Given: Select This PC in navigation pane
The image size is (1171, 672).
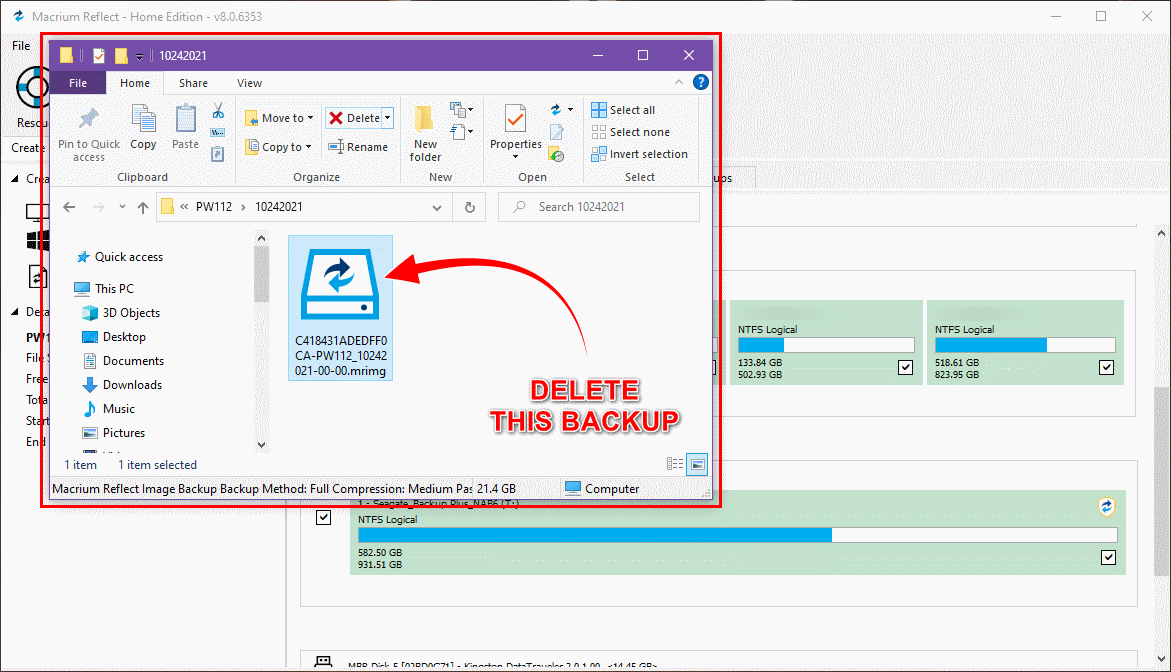Looking at the screenshot, I should [105, 288].
